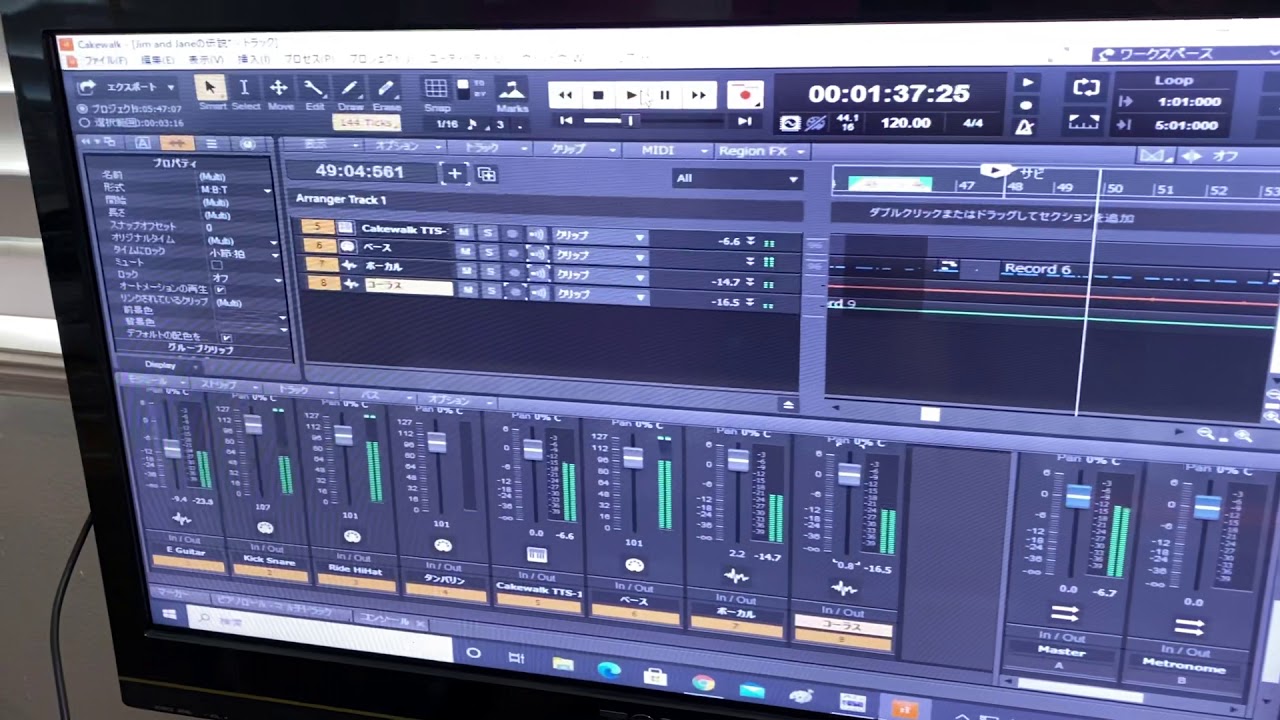
Task: Solo the コーラス track
Action: [x=490, y=291]
